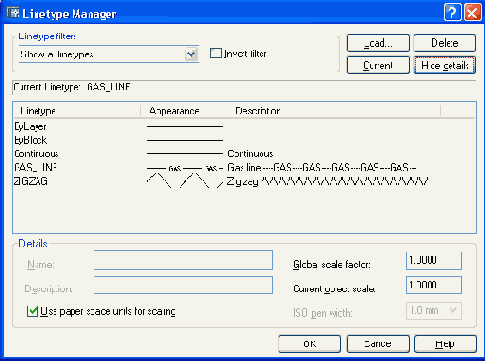Uncheck Use paper space units for scaling
485x361 pixels.
tap(32, 311)
